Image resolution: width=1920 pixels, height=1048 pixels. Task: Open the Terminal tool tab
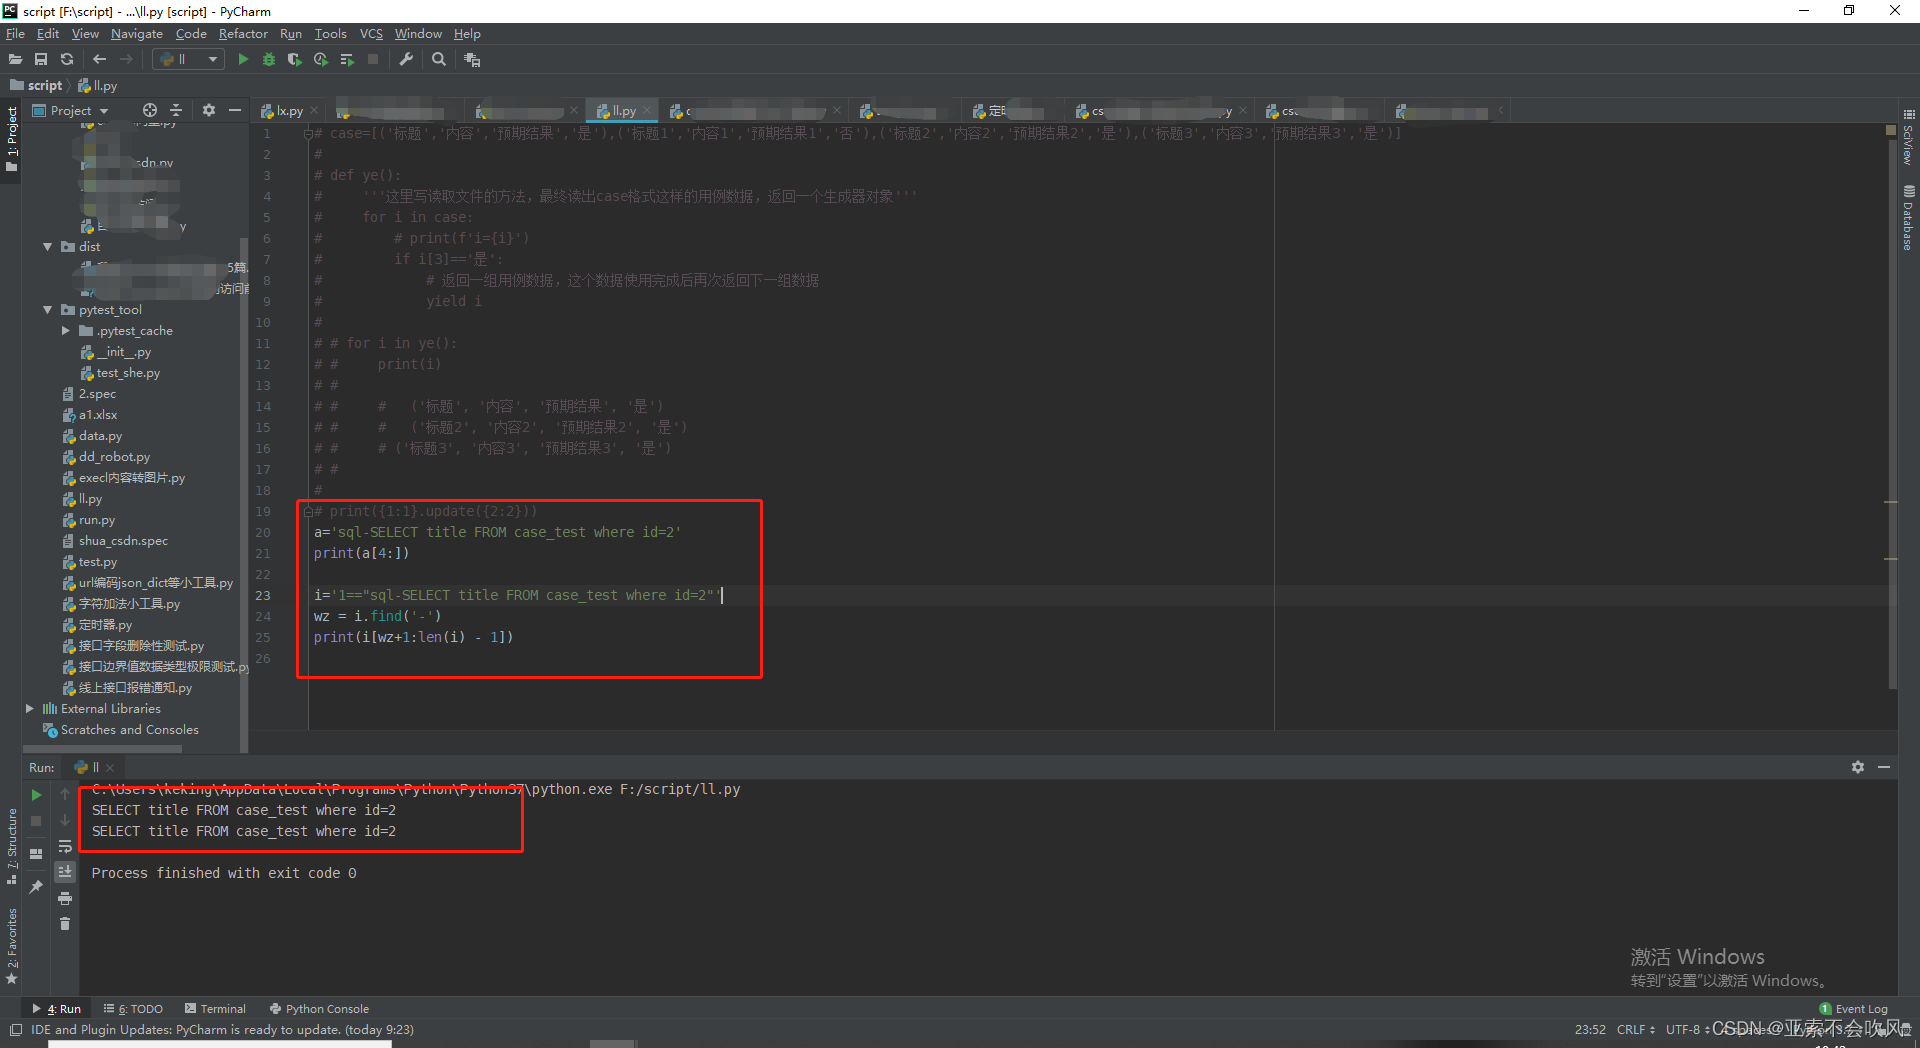click(215, 1009)
